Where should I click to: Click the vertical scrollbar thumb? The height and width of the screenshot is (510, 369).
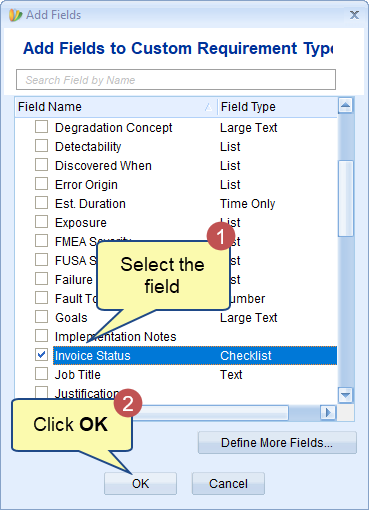tap(346, 199)
